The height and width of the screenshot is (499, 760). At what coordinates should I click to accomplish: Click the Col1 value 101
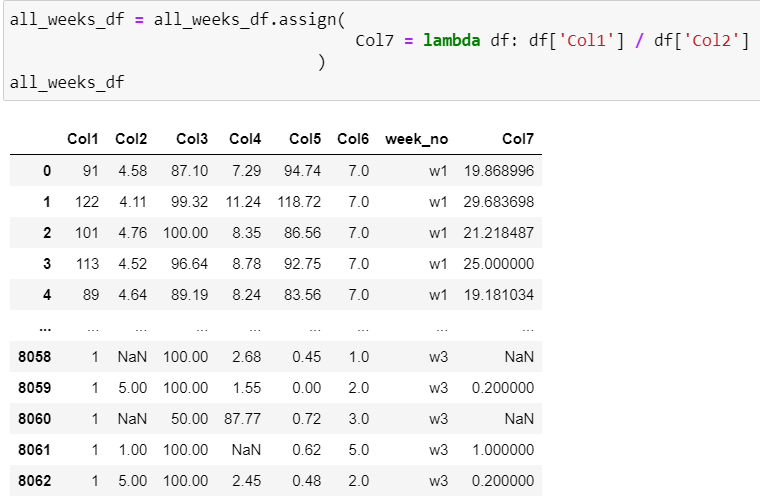point(87,233)
